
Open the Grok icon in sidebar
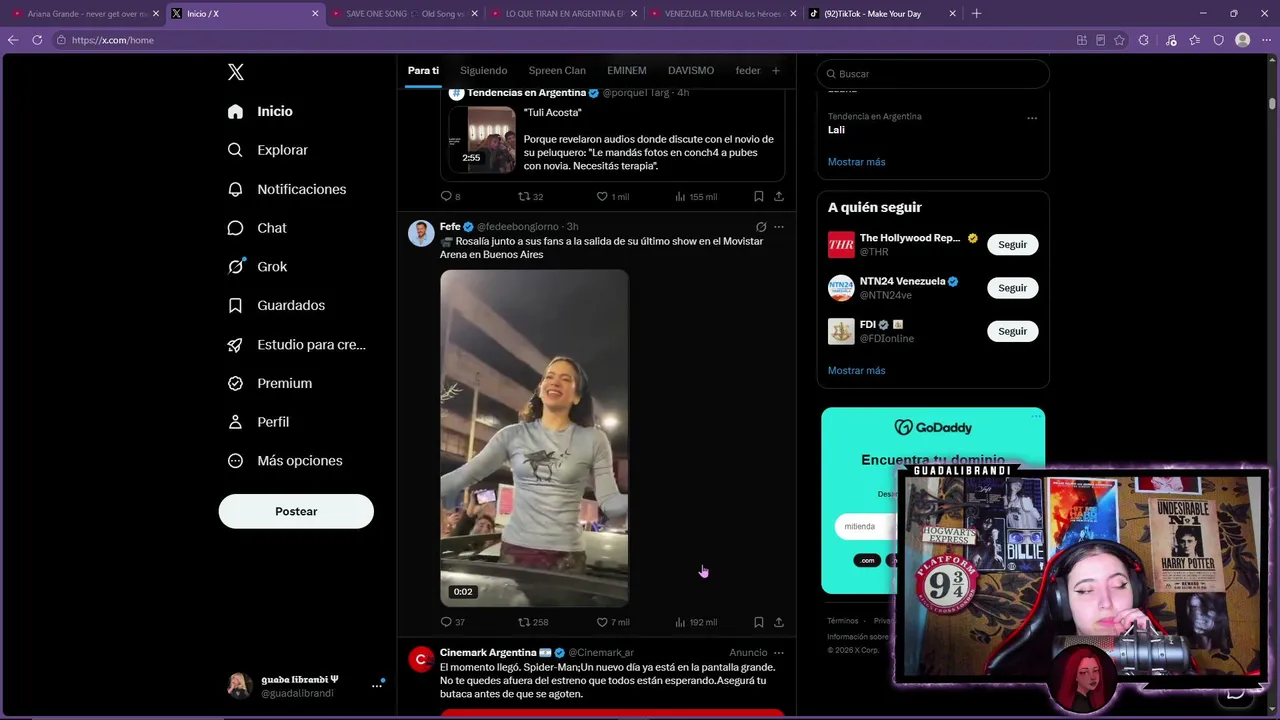point(235,267)
